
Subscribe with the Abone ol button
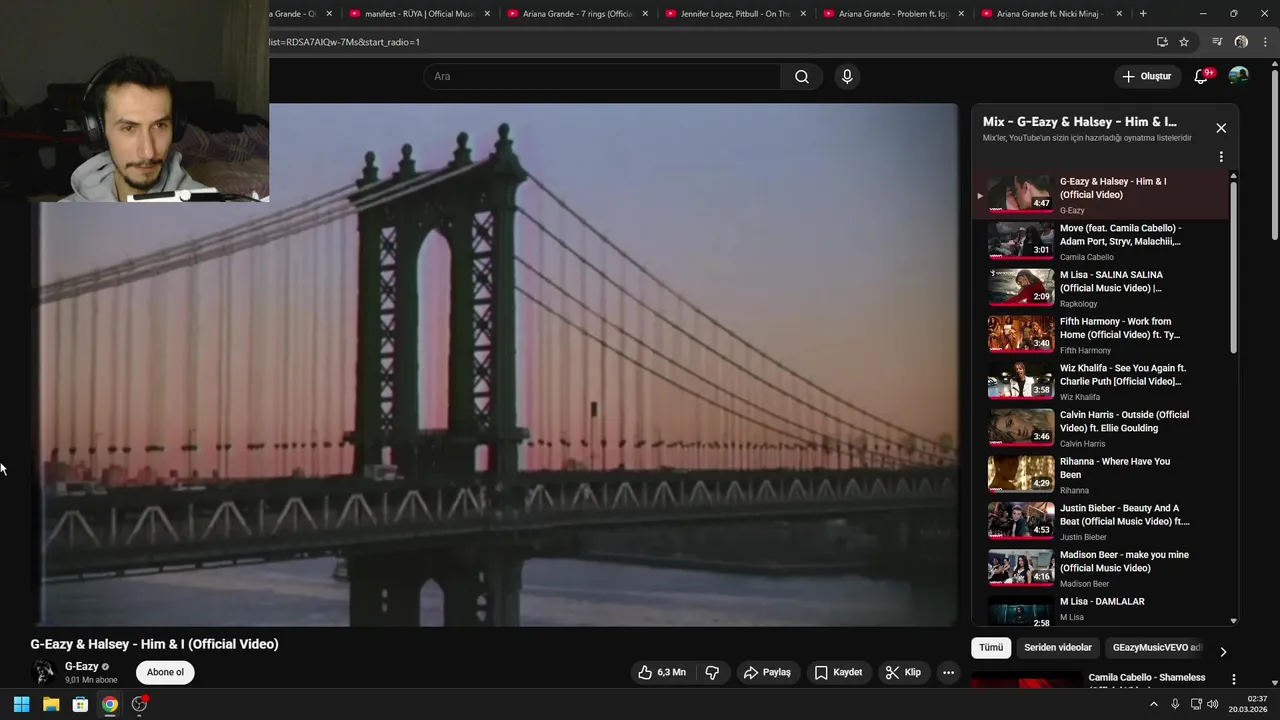165,672
